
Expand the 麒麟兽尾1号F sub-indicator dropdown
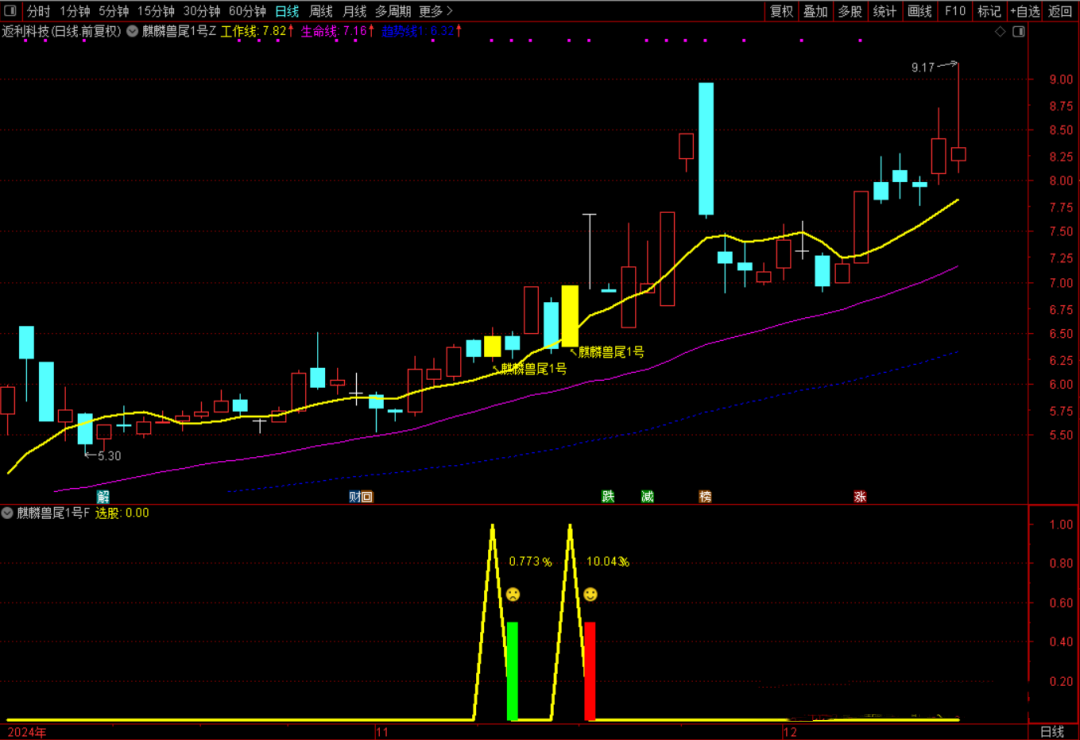coord(8,513)
